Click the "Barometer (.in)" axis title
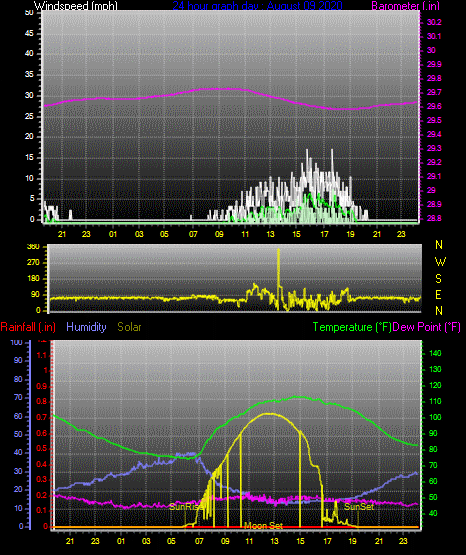The height and width of the screenshot is (555, 466). (405, 6)
